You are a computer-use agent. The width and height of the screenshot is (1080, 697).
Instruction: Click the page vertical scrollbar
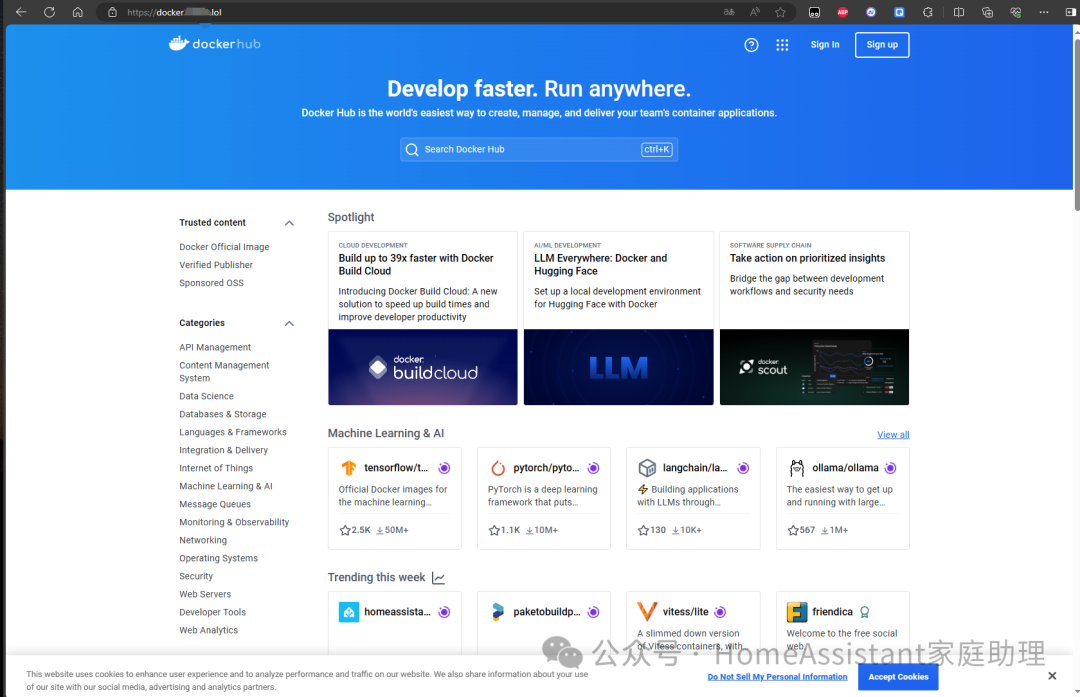click(x=1076, y=124)
